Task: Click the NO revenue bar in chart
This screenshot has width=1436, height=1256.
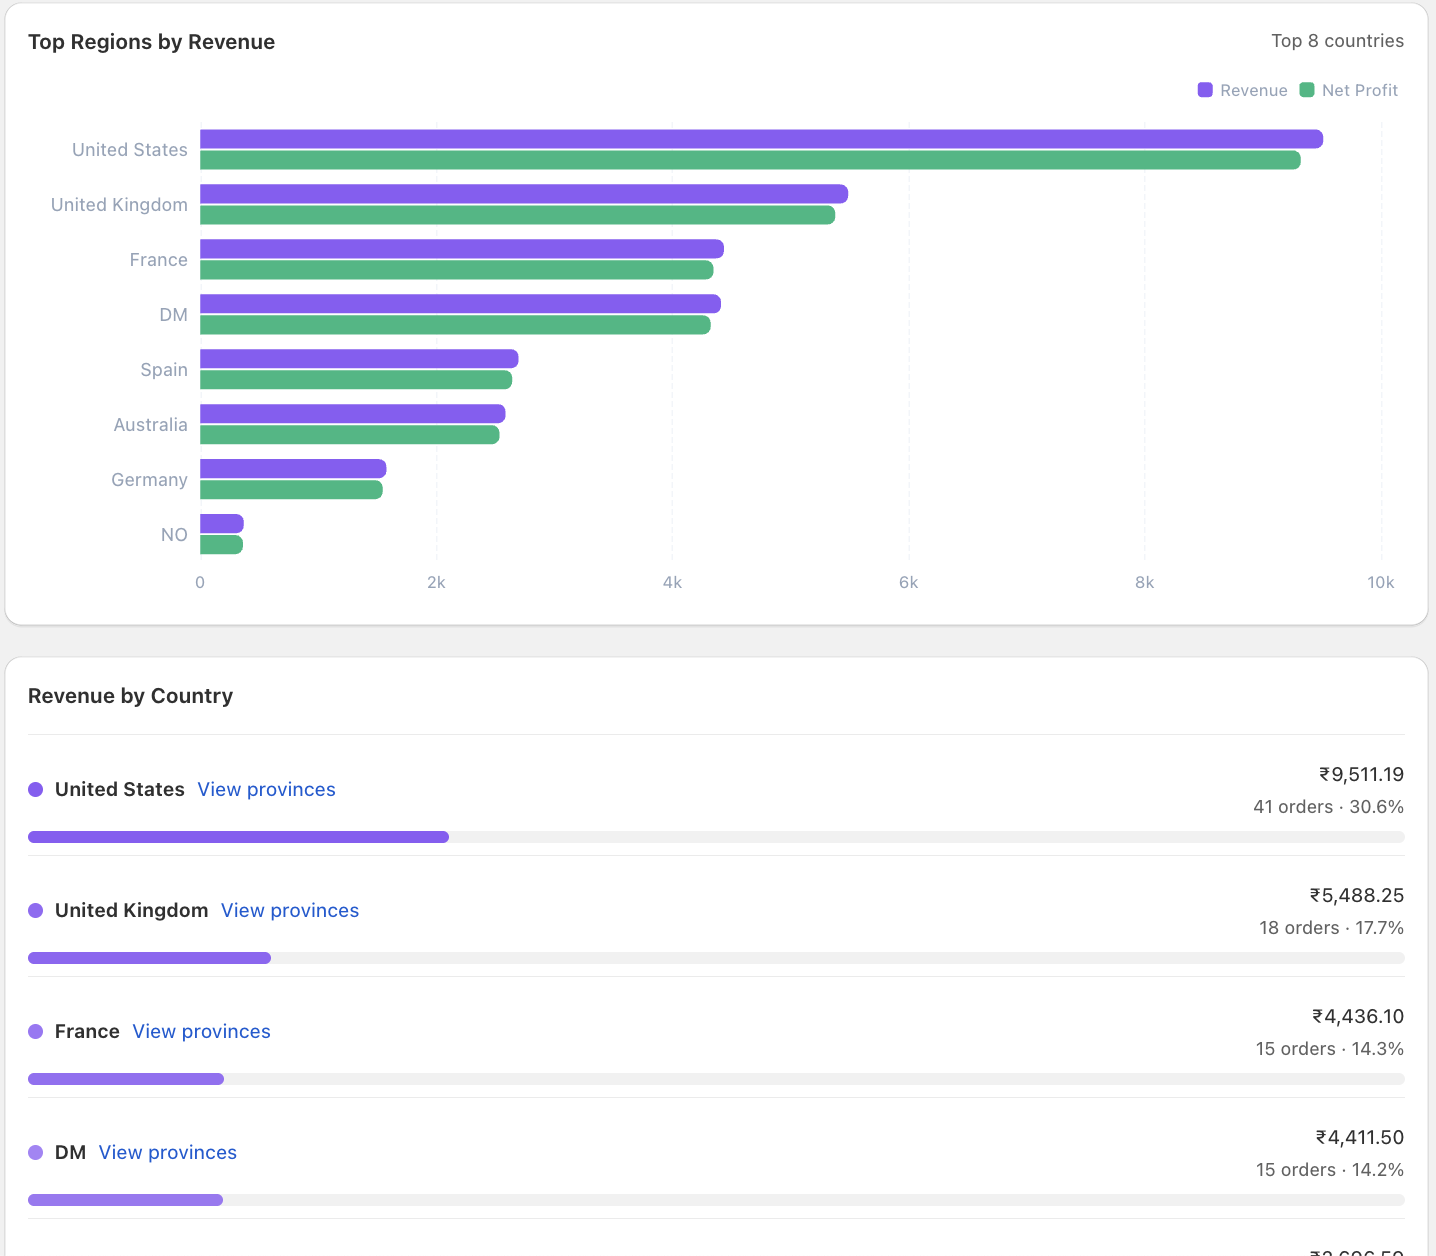Action: [x=222, y=524]
